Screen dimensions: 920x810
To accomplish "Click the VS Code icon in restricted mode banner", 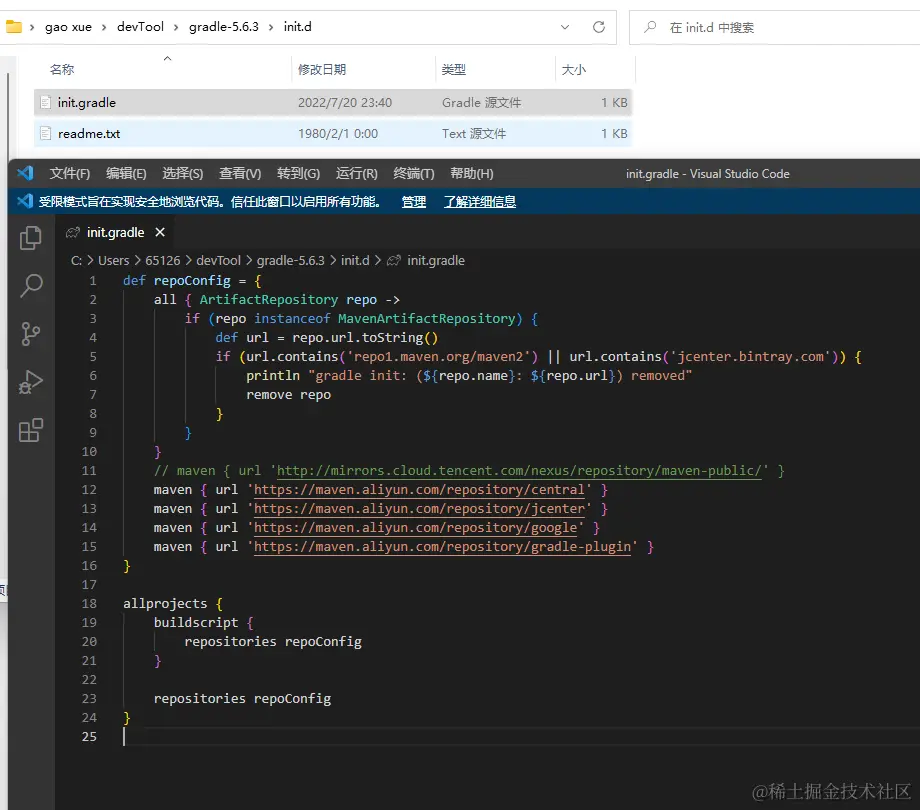I will pyautogui.click(x=25, y=201).
